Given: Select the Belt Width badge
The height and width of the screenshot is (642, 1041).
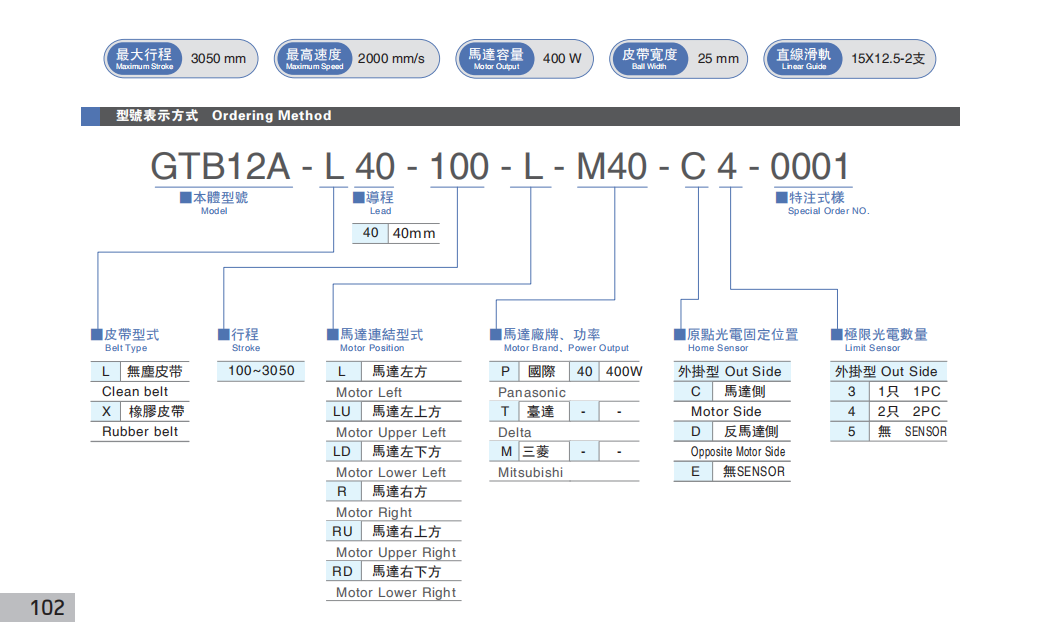Looking at the screenshot, I should coord(649,59).
